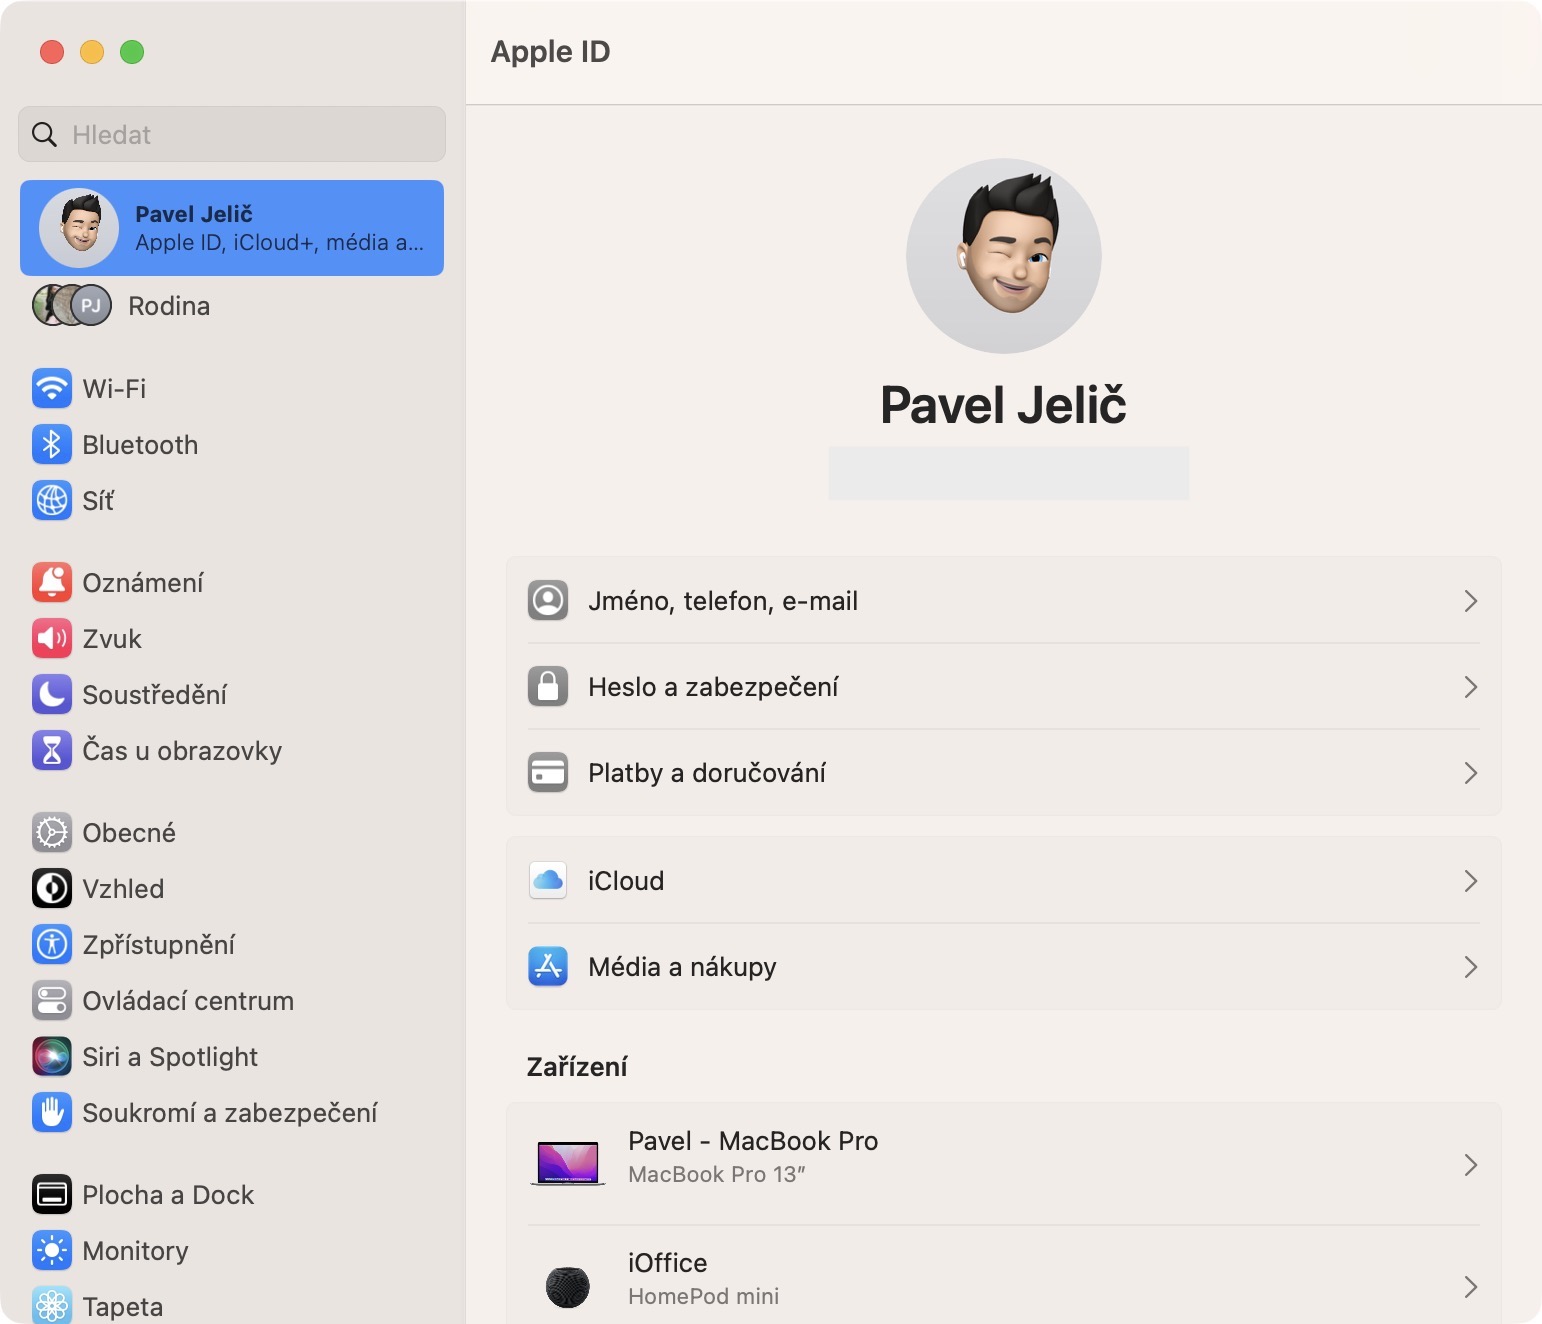The height and width of the screenshot is (1324, 1542).
Task: Click the large Memoji profile picture
Action: (1004, 256)
